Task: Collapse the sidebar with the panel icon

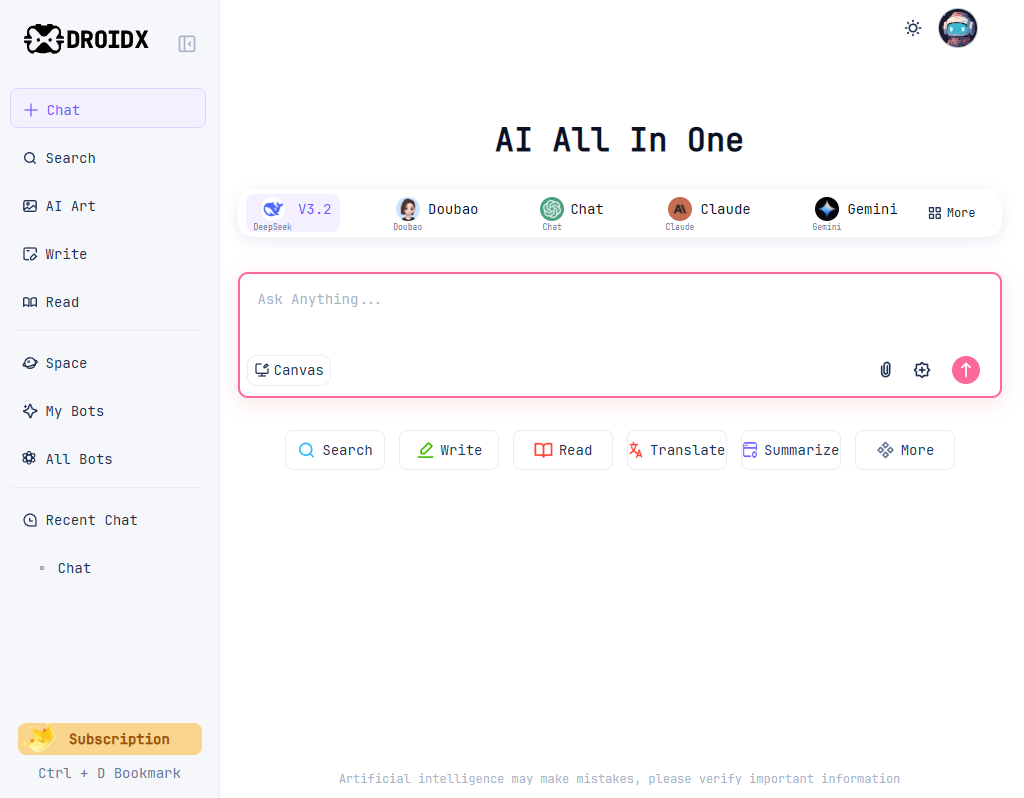Action: pyautogui.click(x=187, y=44)
